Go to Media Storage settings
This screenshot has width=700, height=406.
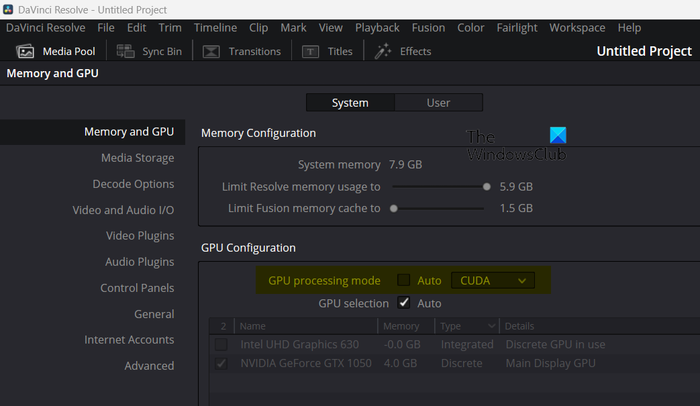137,158
